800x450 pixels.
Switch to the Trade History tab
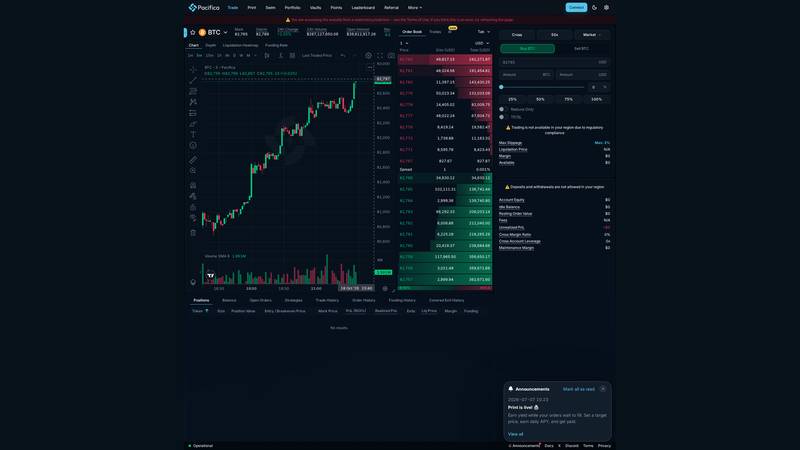[x=327, y=300]
